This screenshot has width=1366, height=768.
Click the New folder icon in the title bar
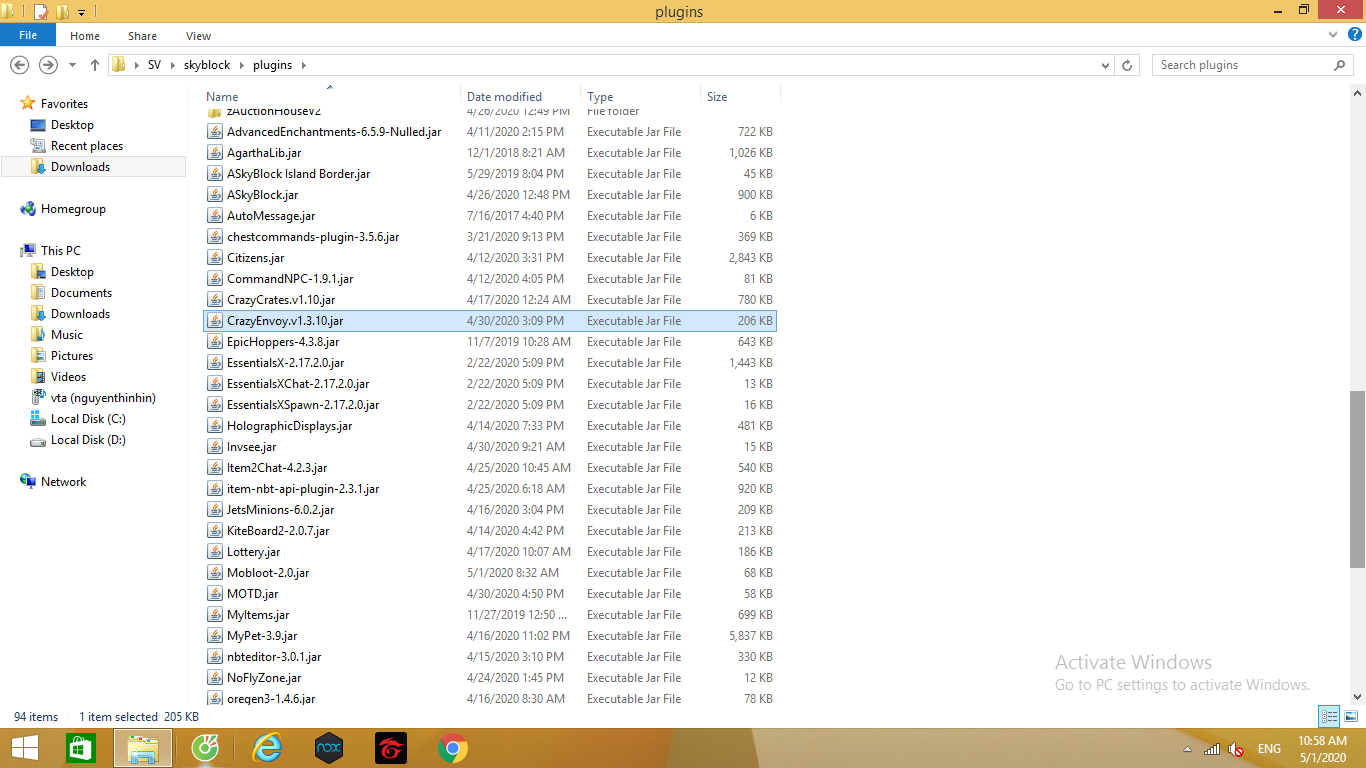click(x=62, y=12)
